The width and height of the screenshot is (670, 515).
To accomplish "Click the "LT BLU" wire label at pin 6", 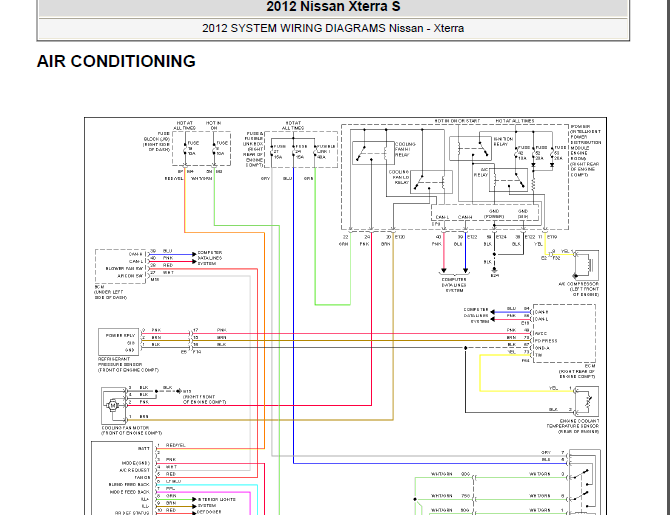I will click(x=173, y=481).
